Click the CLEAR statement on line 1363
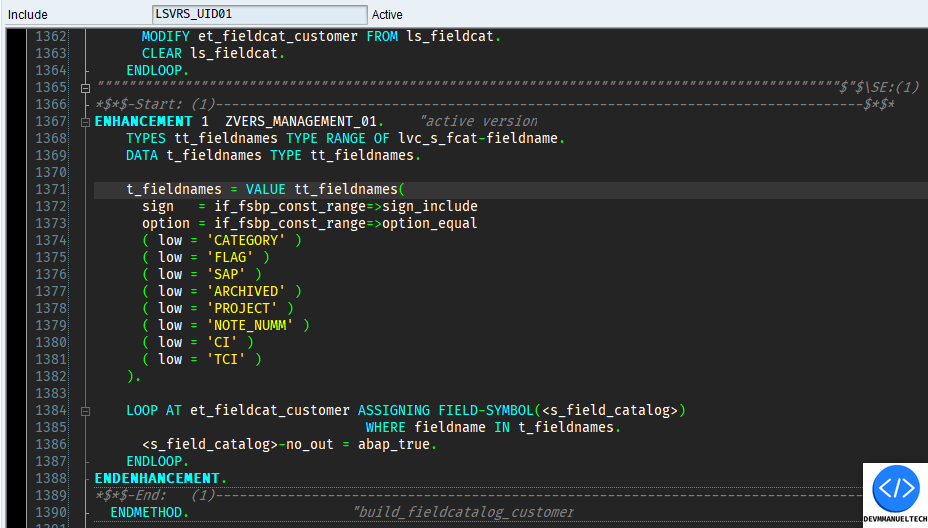928x528 pixels. [x=162, y=53]
